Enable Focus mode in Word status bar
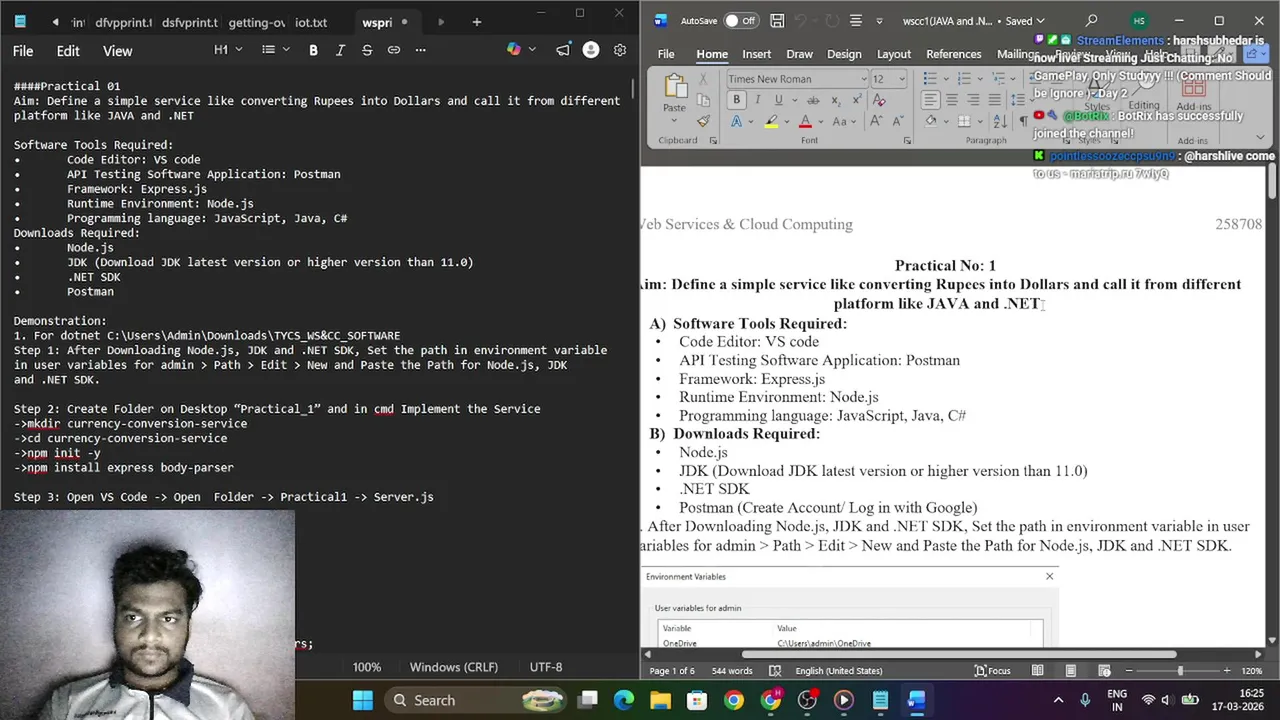The image size is (1280, 720). (992, 671)
